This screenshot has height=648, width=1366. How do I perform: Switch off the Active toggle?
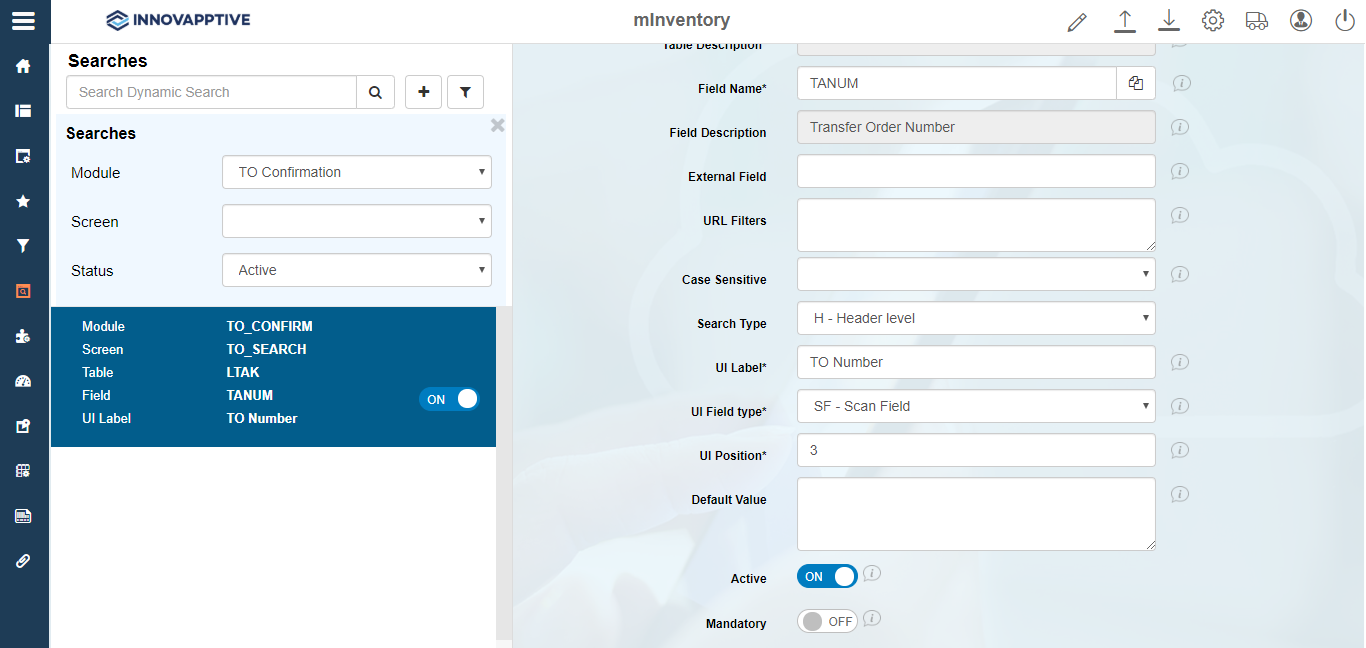[x=827, y=577]
